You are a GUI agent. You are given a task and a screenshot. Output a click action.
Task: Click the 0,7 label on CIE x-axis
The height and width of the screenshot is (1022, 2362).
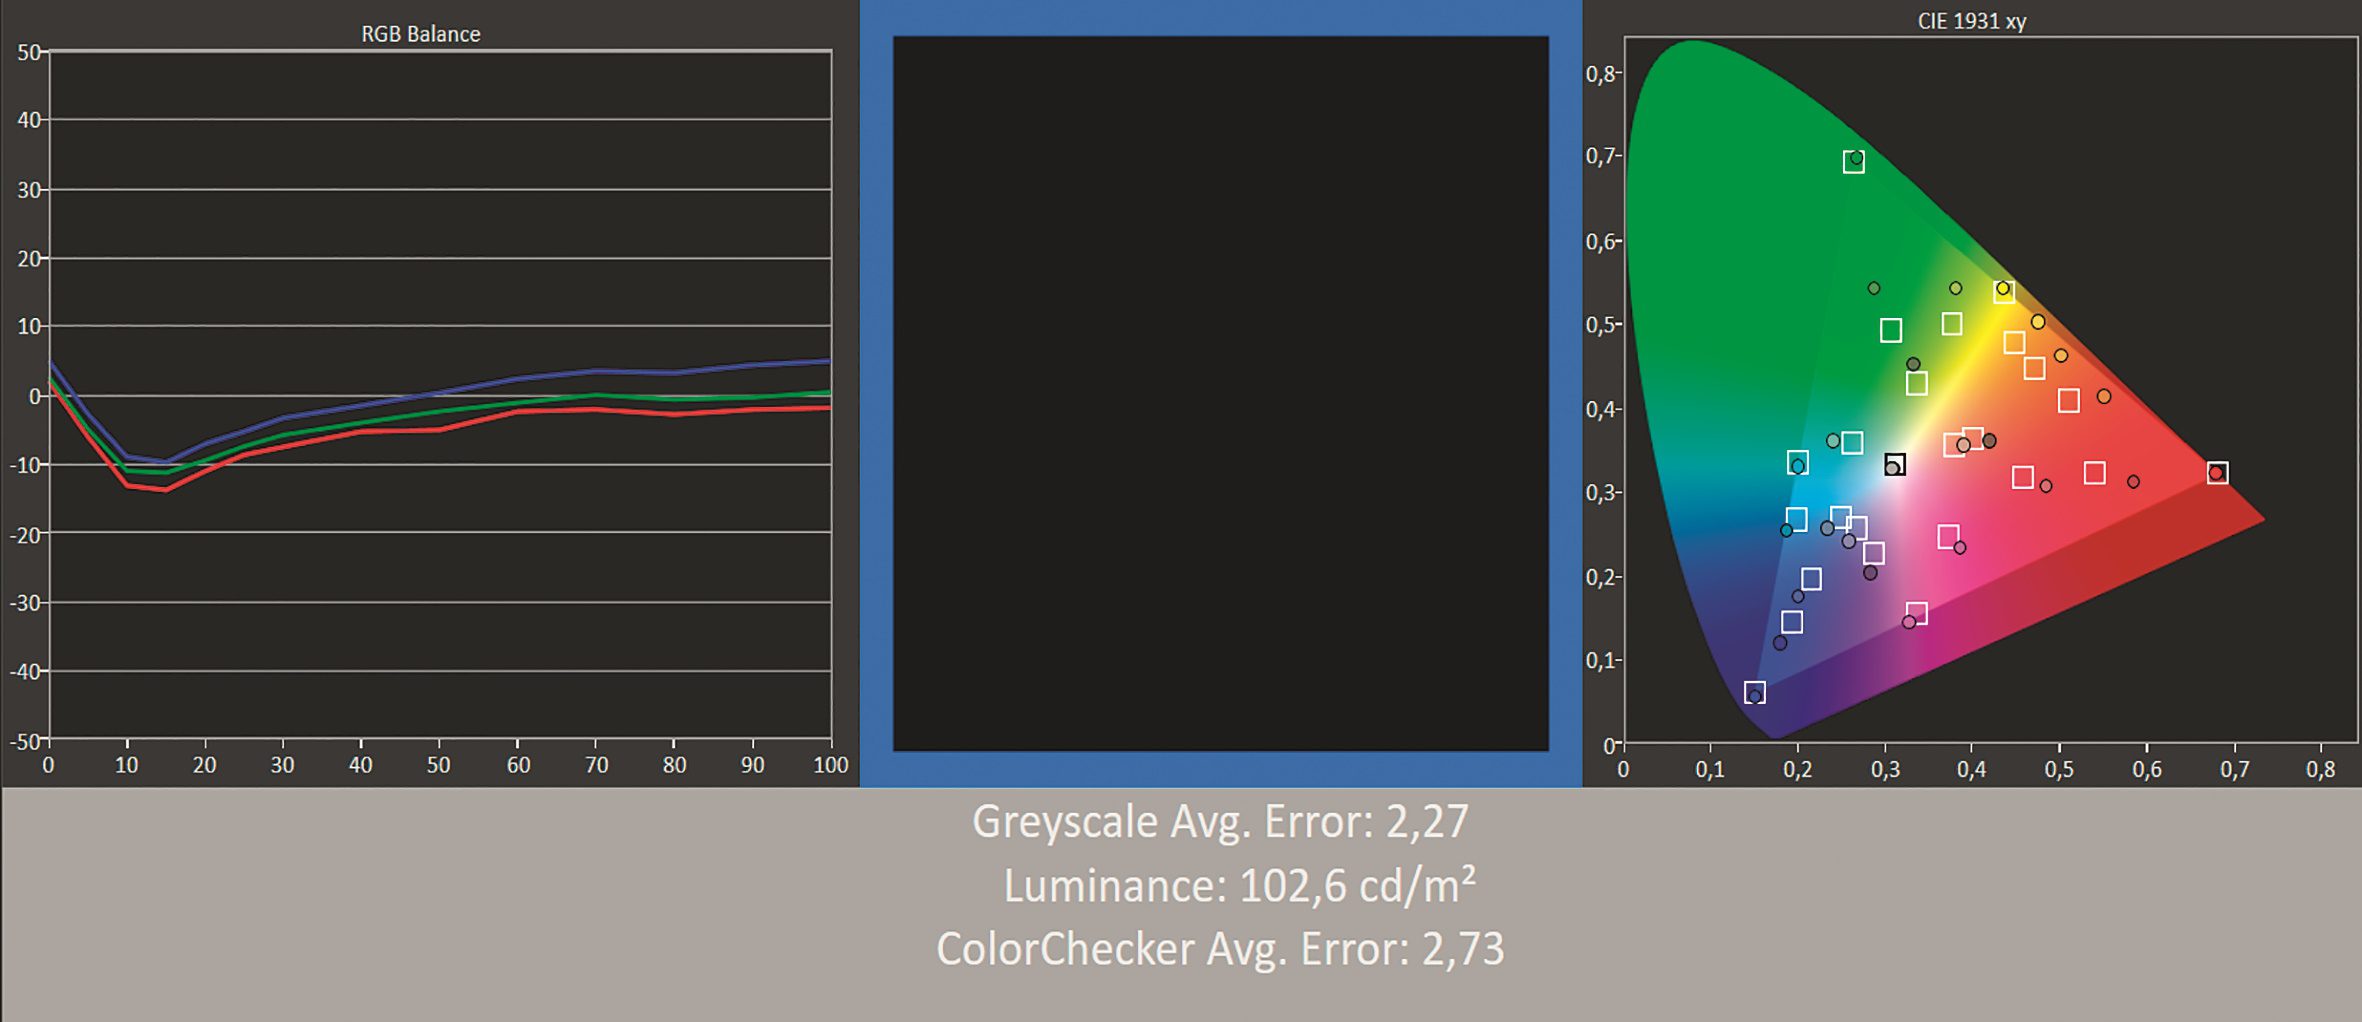pos(2234,769)
